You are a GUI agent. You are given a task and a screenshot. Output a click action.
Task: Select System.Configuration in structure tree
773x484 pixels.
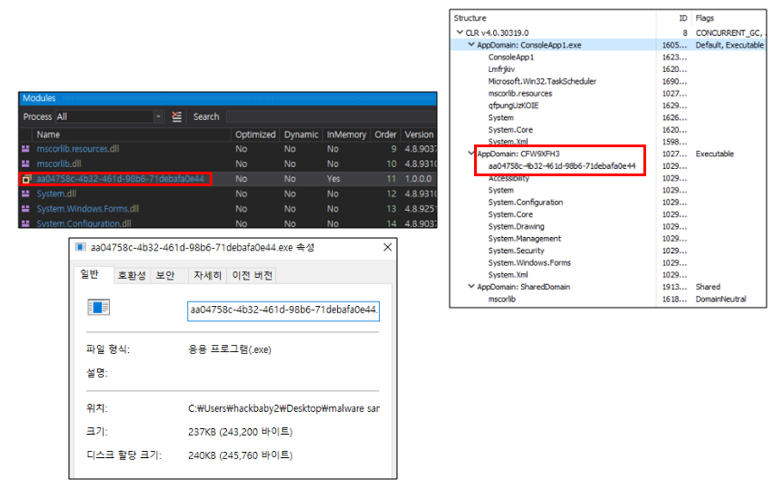526,202
